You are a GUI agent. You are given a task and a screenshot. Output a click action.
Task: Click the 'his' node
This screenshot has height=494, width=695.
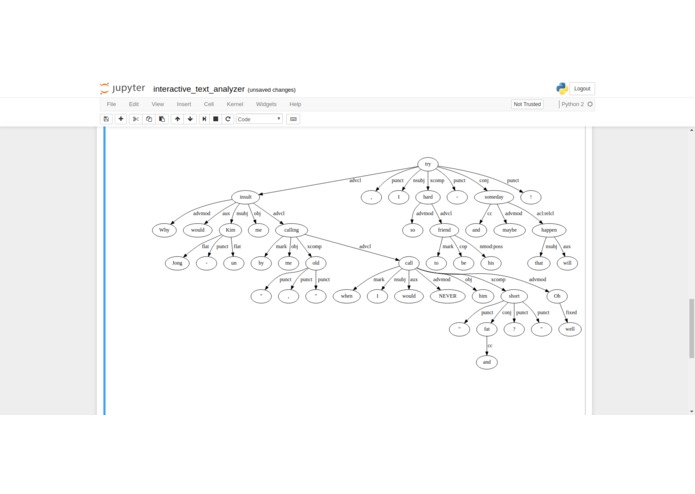click(491, 263)
